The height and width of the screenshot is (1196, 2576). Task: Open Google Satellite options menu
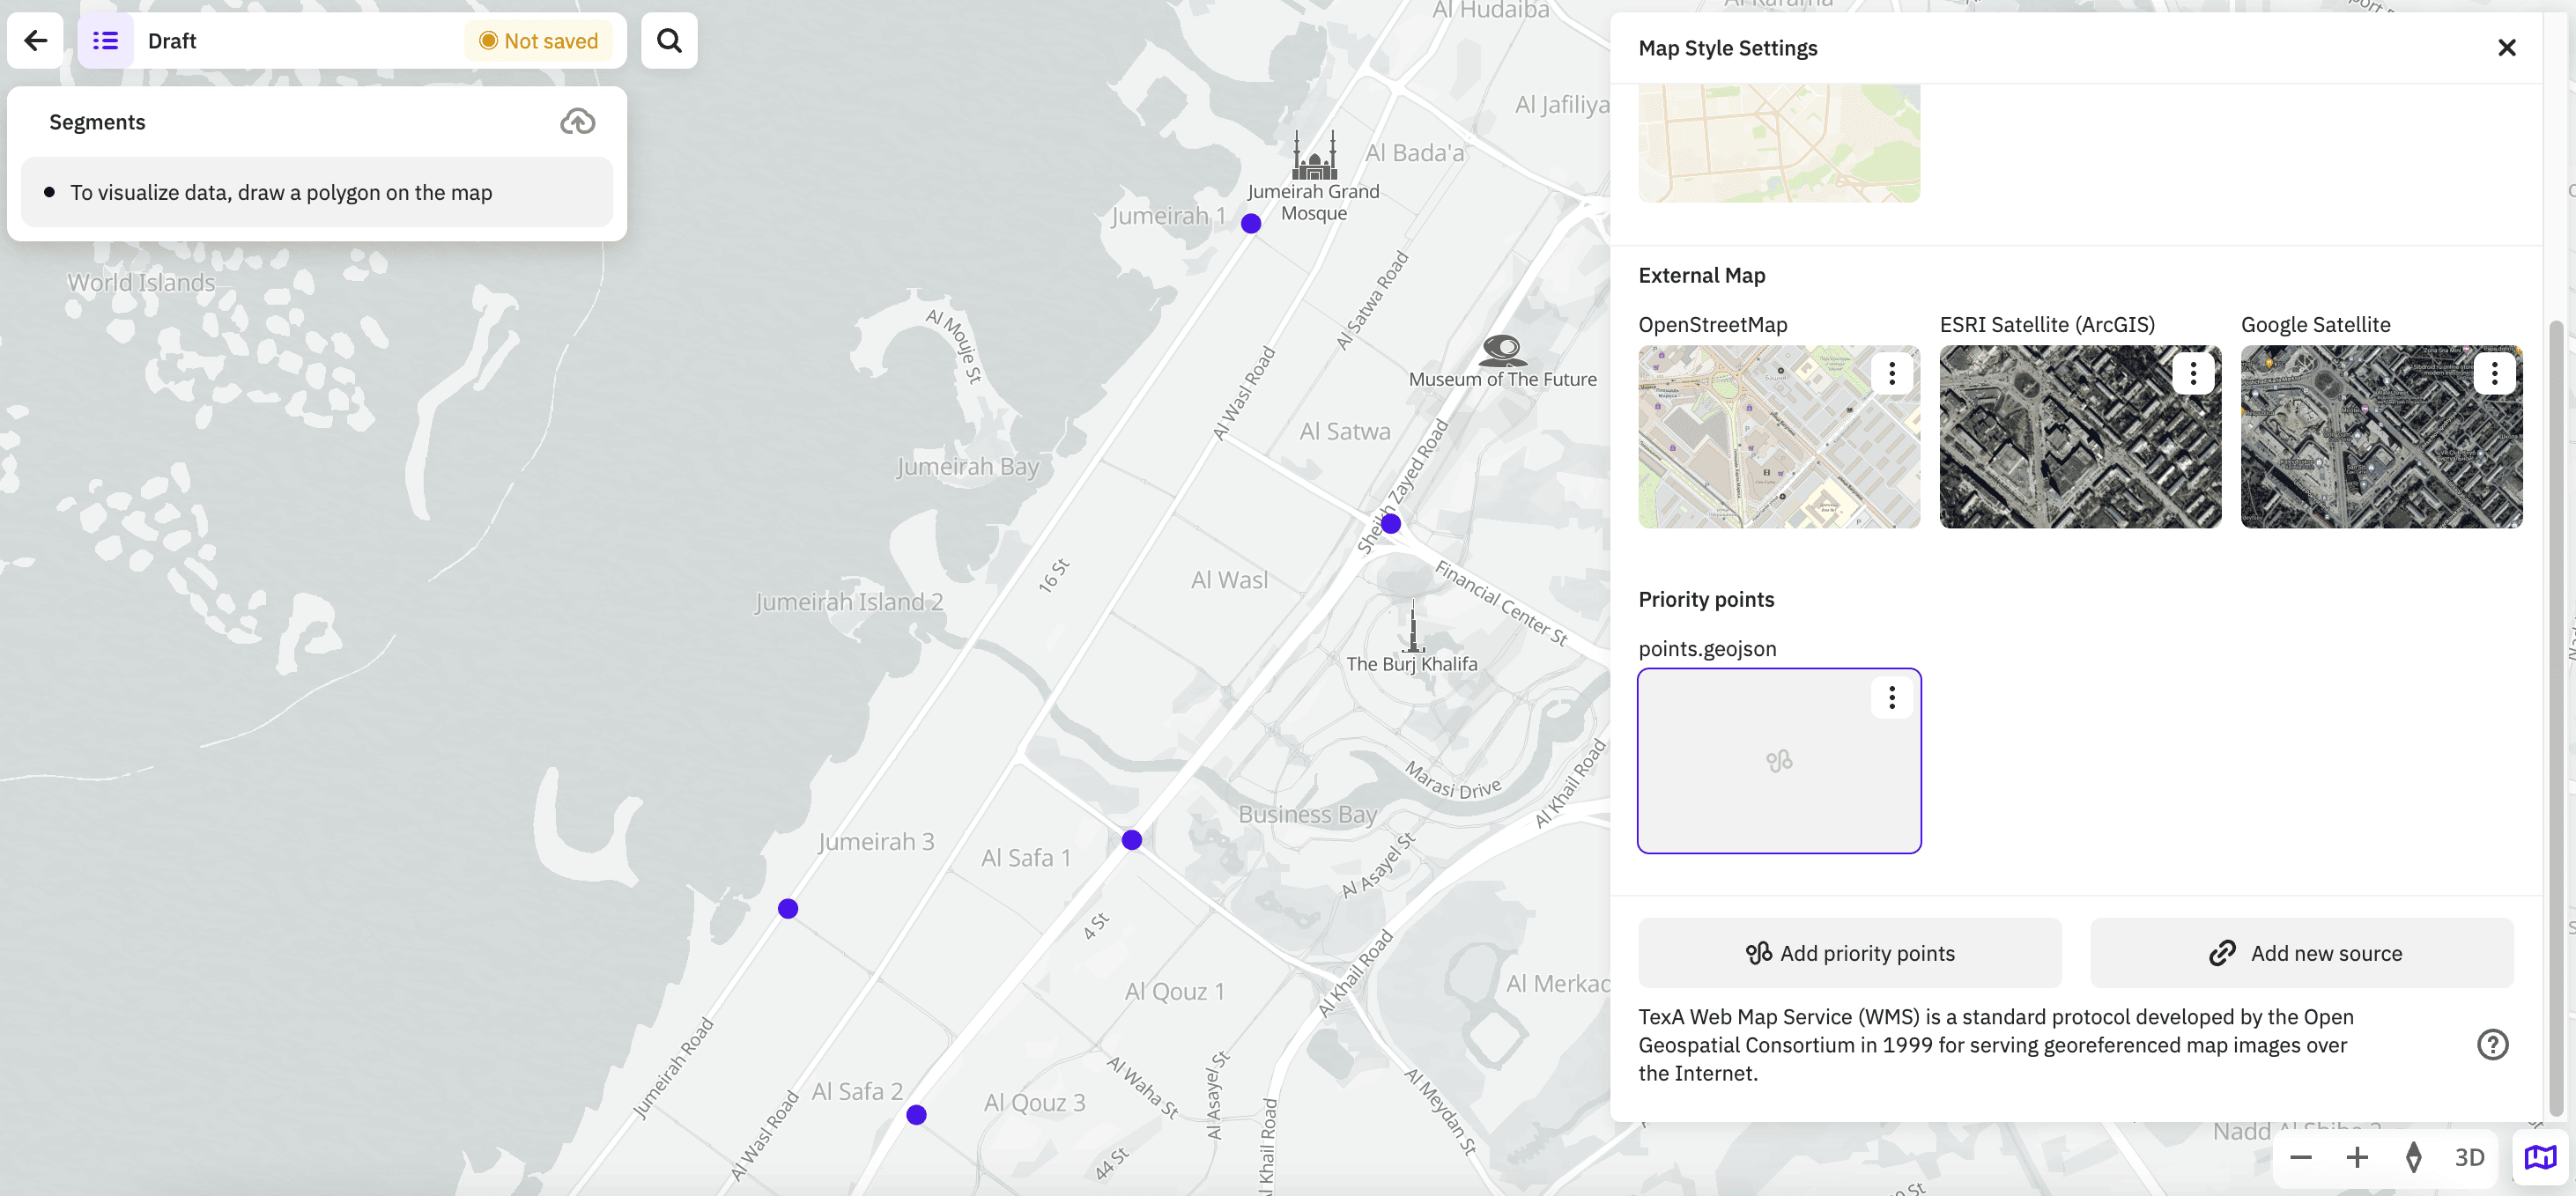pos(2494,374)
